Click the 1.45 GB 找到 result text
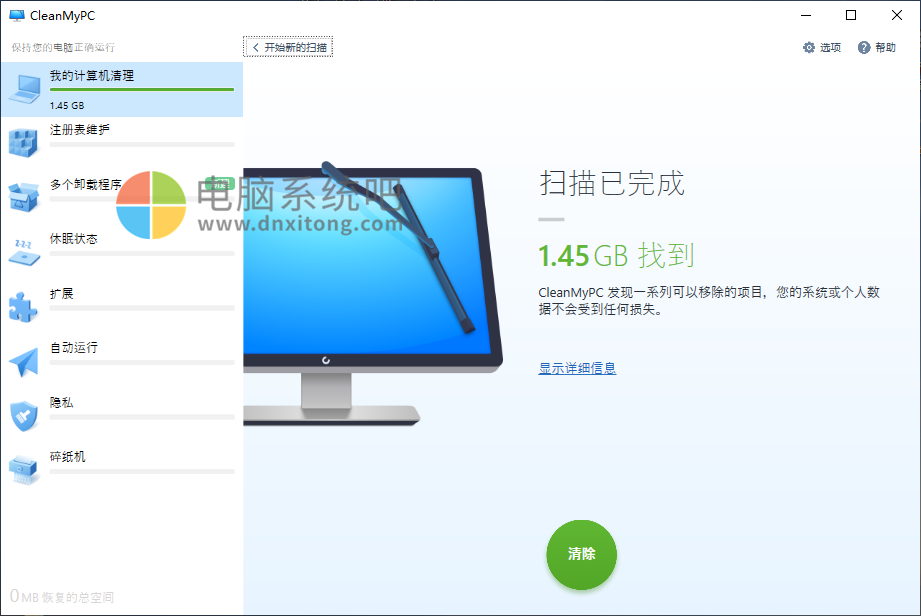The image size is (921, 616). [x=616, y=255]
